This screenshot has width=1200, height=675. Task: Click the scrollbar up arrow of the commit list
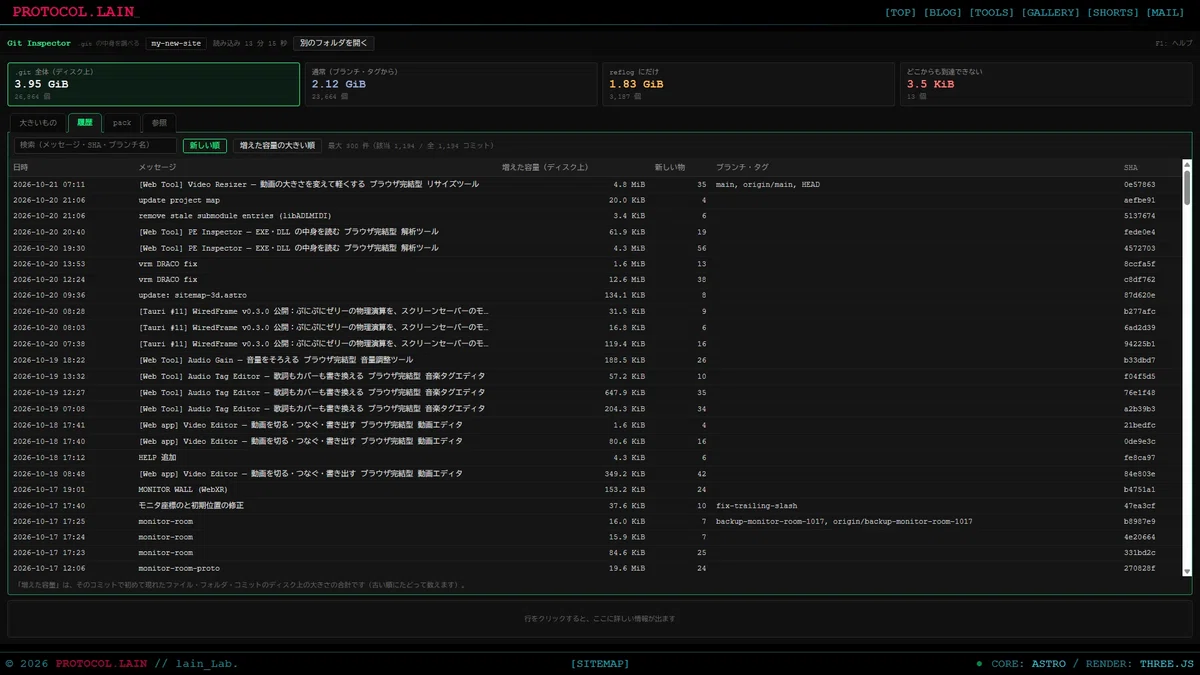tap(1187, 164)
